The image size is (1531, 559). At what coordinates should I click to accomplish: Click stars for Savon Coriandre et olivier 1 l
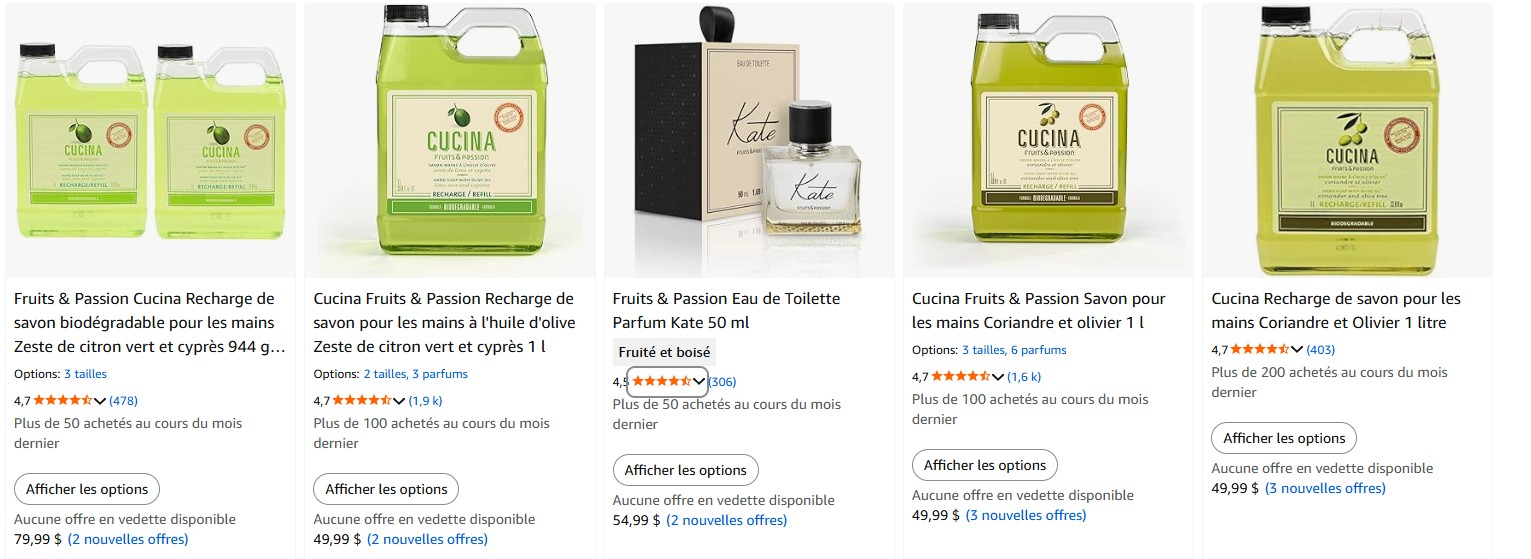point(961,376)
